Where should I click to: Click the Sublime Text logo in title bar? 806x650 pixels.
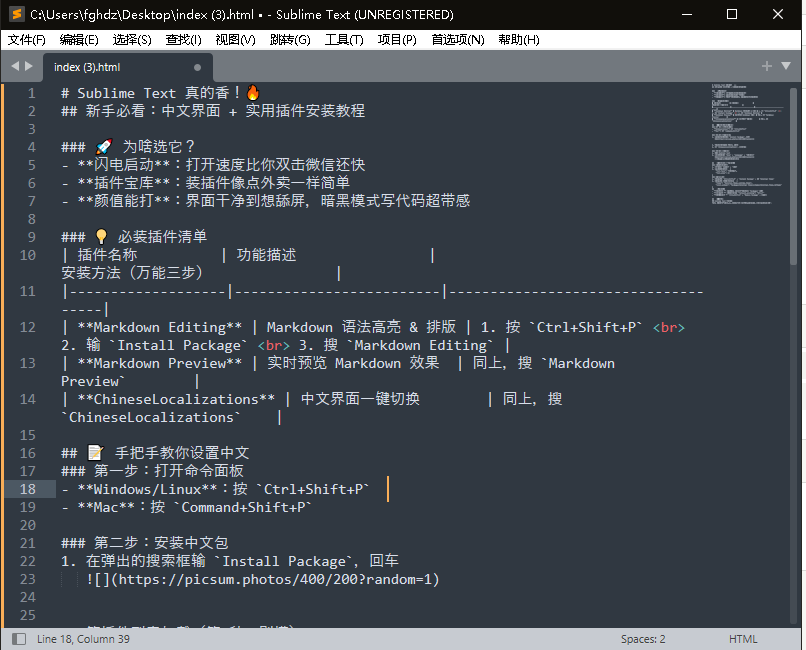click(17, 14)
